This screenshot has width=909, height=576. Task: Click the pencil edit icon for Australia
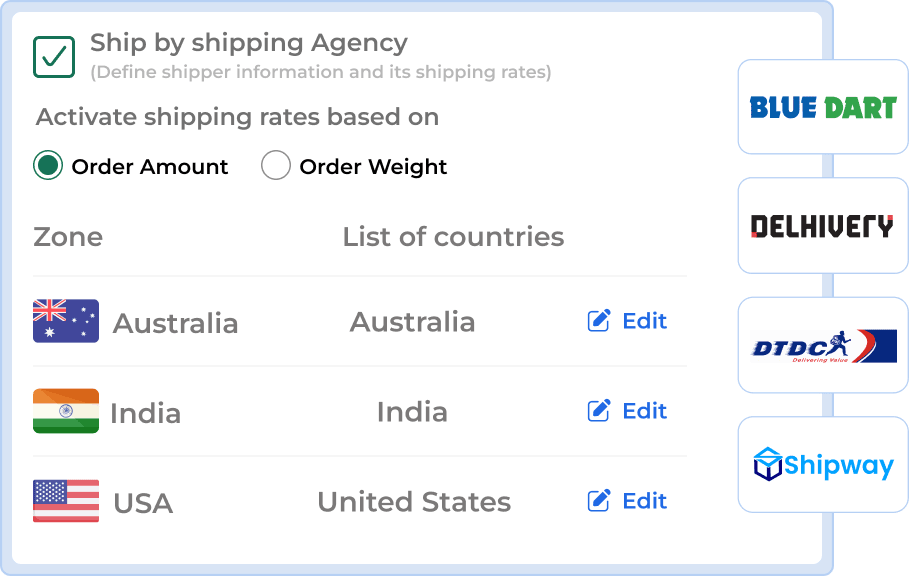(598, 320)
